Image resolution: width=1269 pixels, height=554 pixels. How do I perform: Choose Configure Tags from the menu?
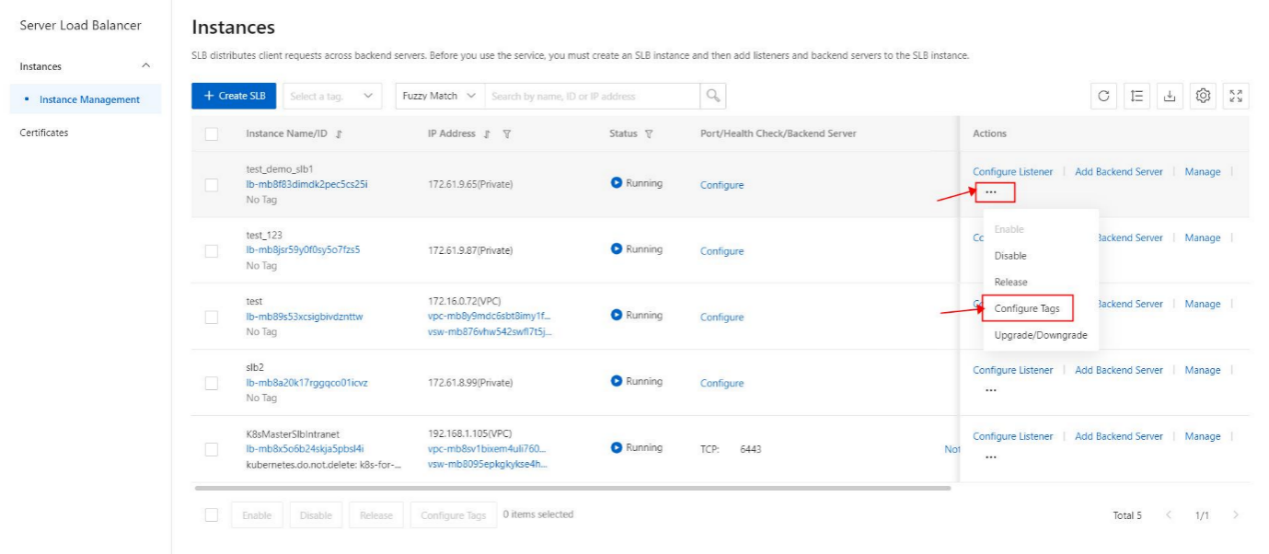pos(1027,308)
